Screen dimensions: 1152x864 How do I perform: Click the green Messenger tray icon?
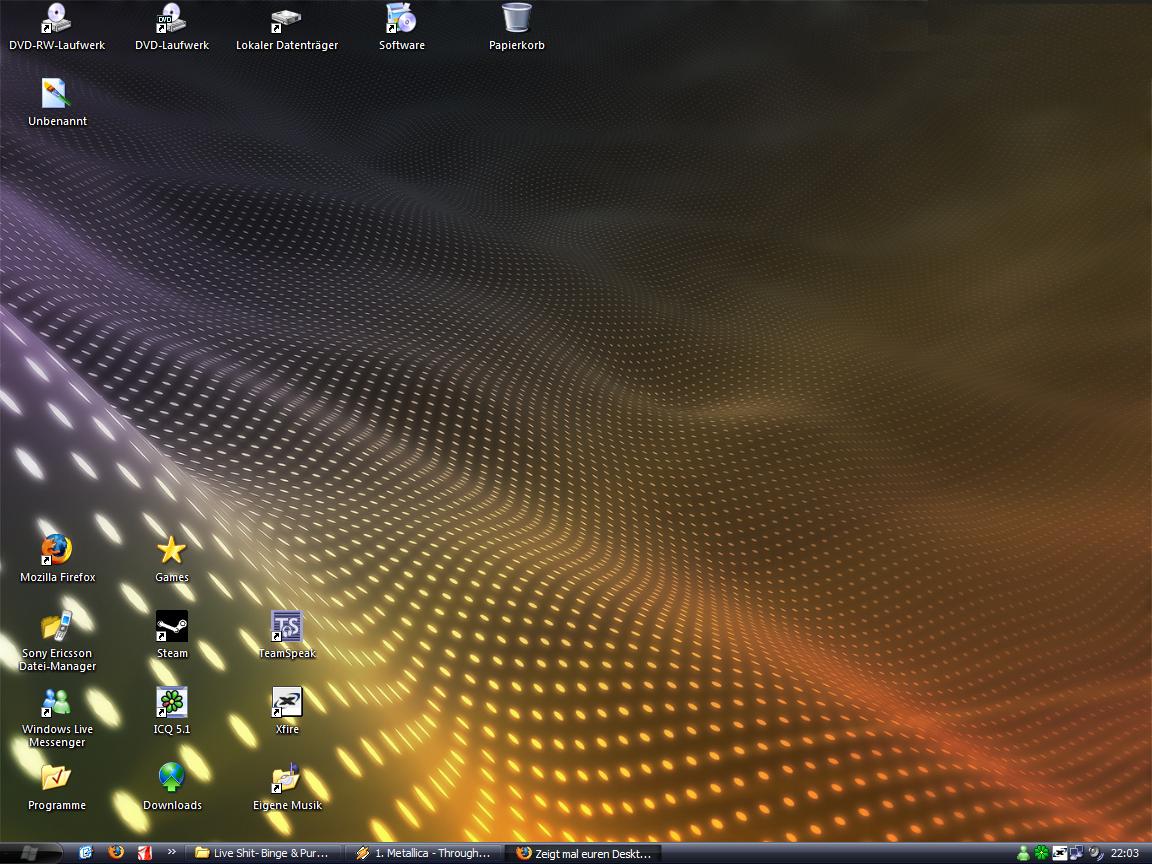pyautogui.click(x=1023, y=853)
